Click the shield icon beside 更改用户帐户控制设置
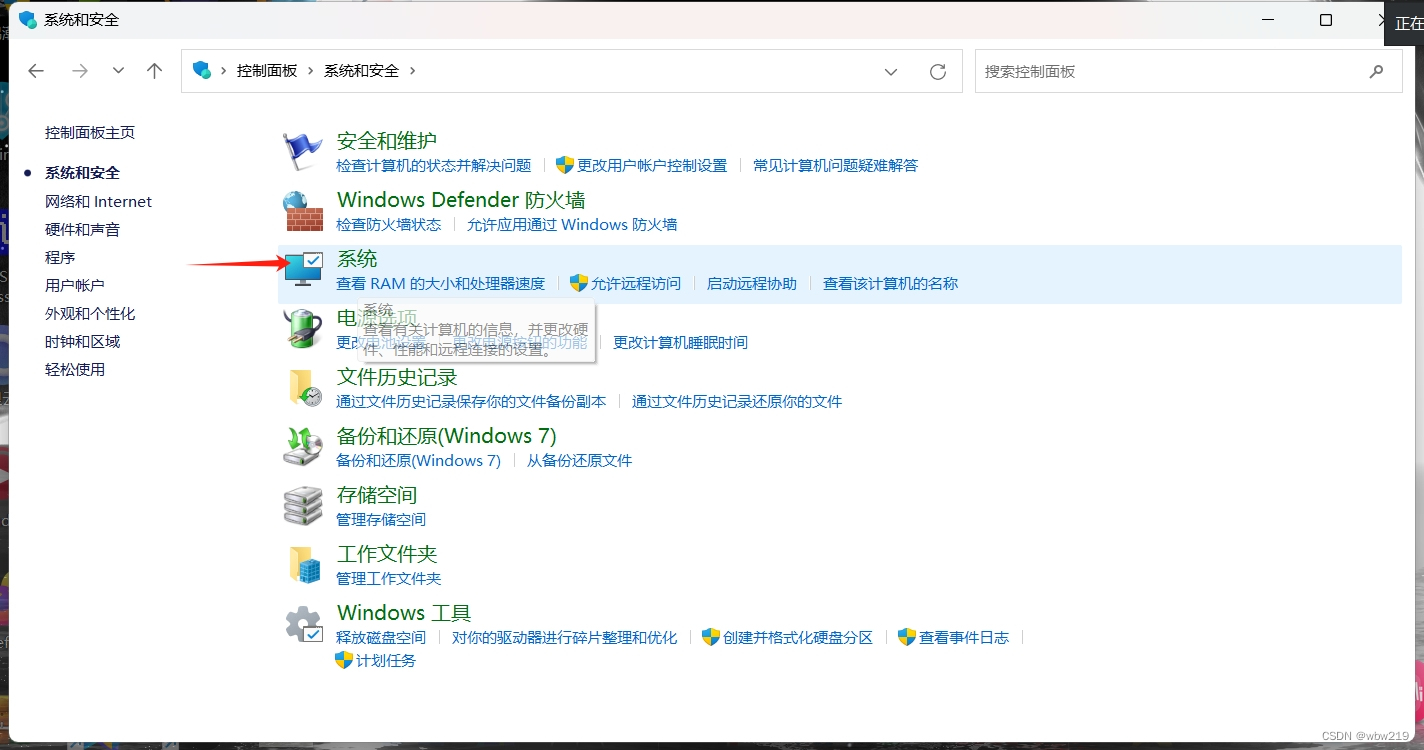The image size is (1424, 750). point(565,165)
